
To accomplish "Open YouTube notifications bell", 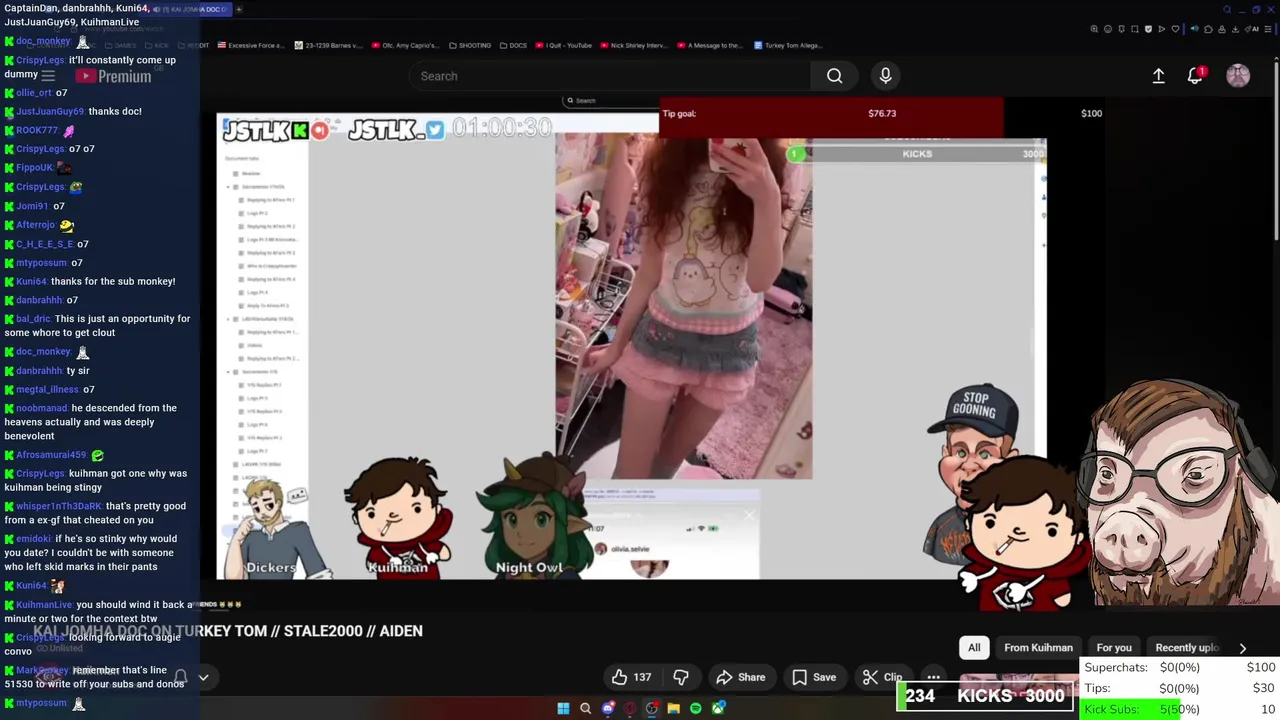I will (x=1195, y=76).
